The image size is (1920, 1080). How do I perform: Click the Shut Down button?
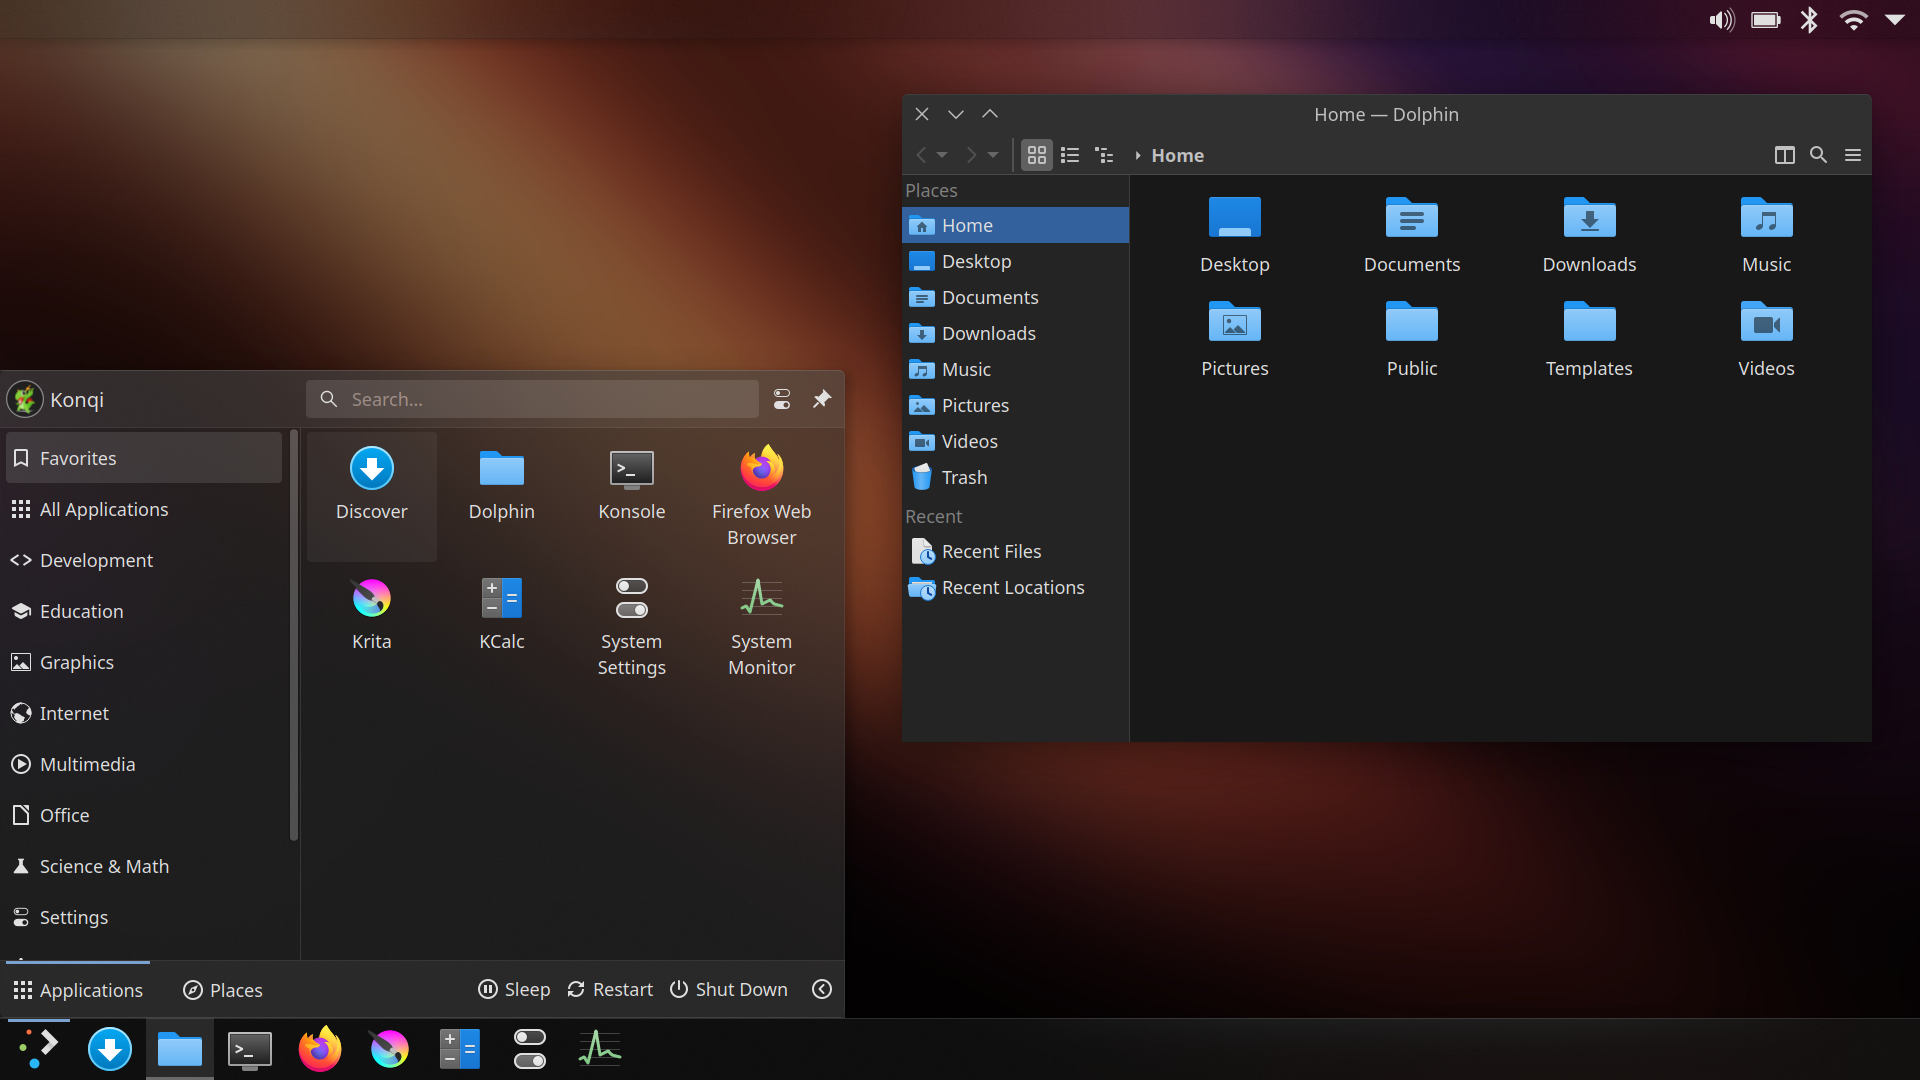(x=729, y=989)
